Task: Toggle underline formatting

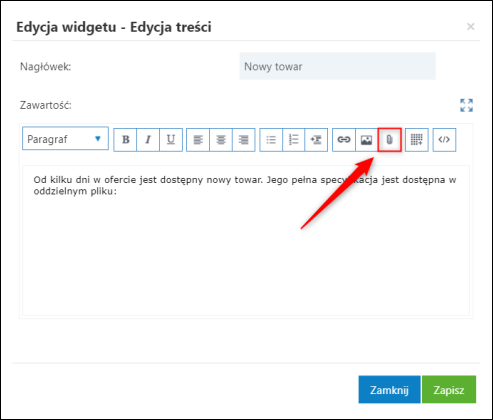Action: [x=171, y=140]
